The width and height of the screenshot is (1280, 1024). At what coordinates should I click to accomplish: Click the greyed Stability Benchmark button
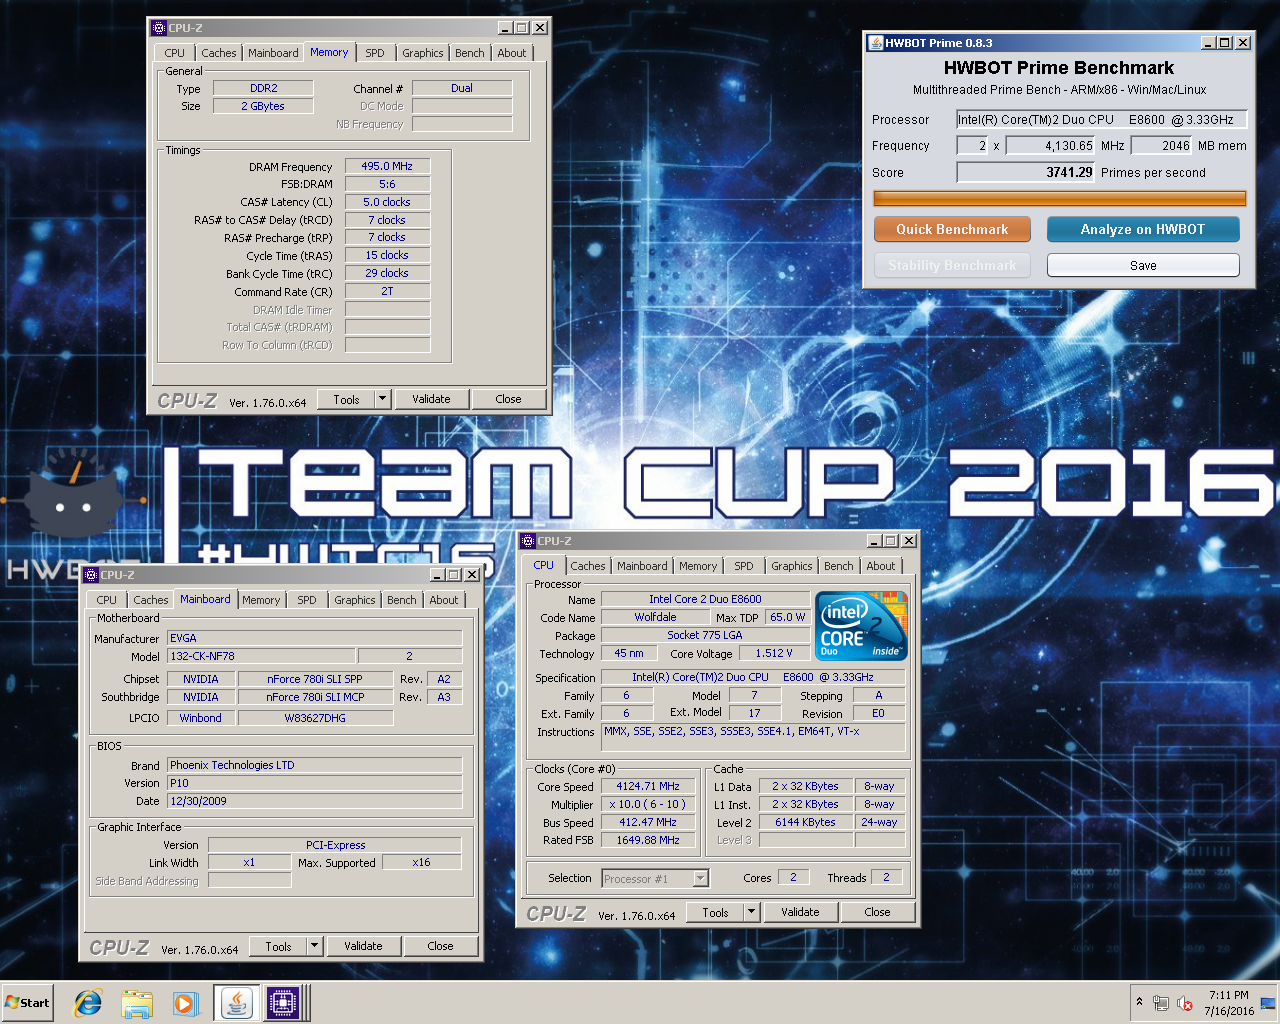click(952, 265)
